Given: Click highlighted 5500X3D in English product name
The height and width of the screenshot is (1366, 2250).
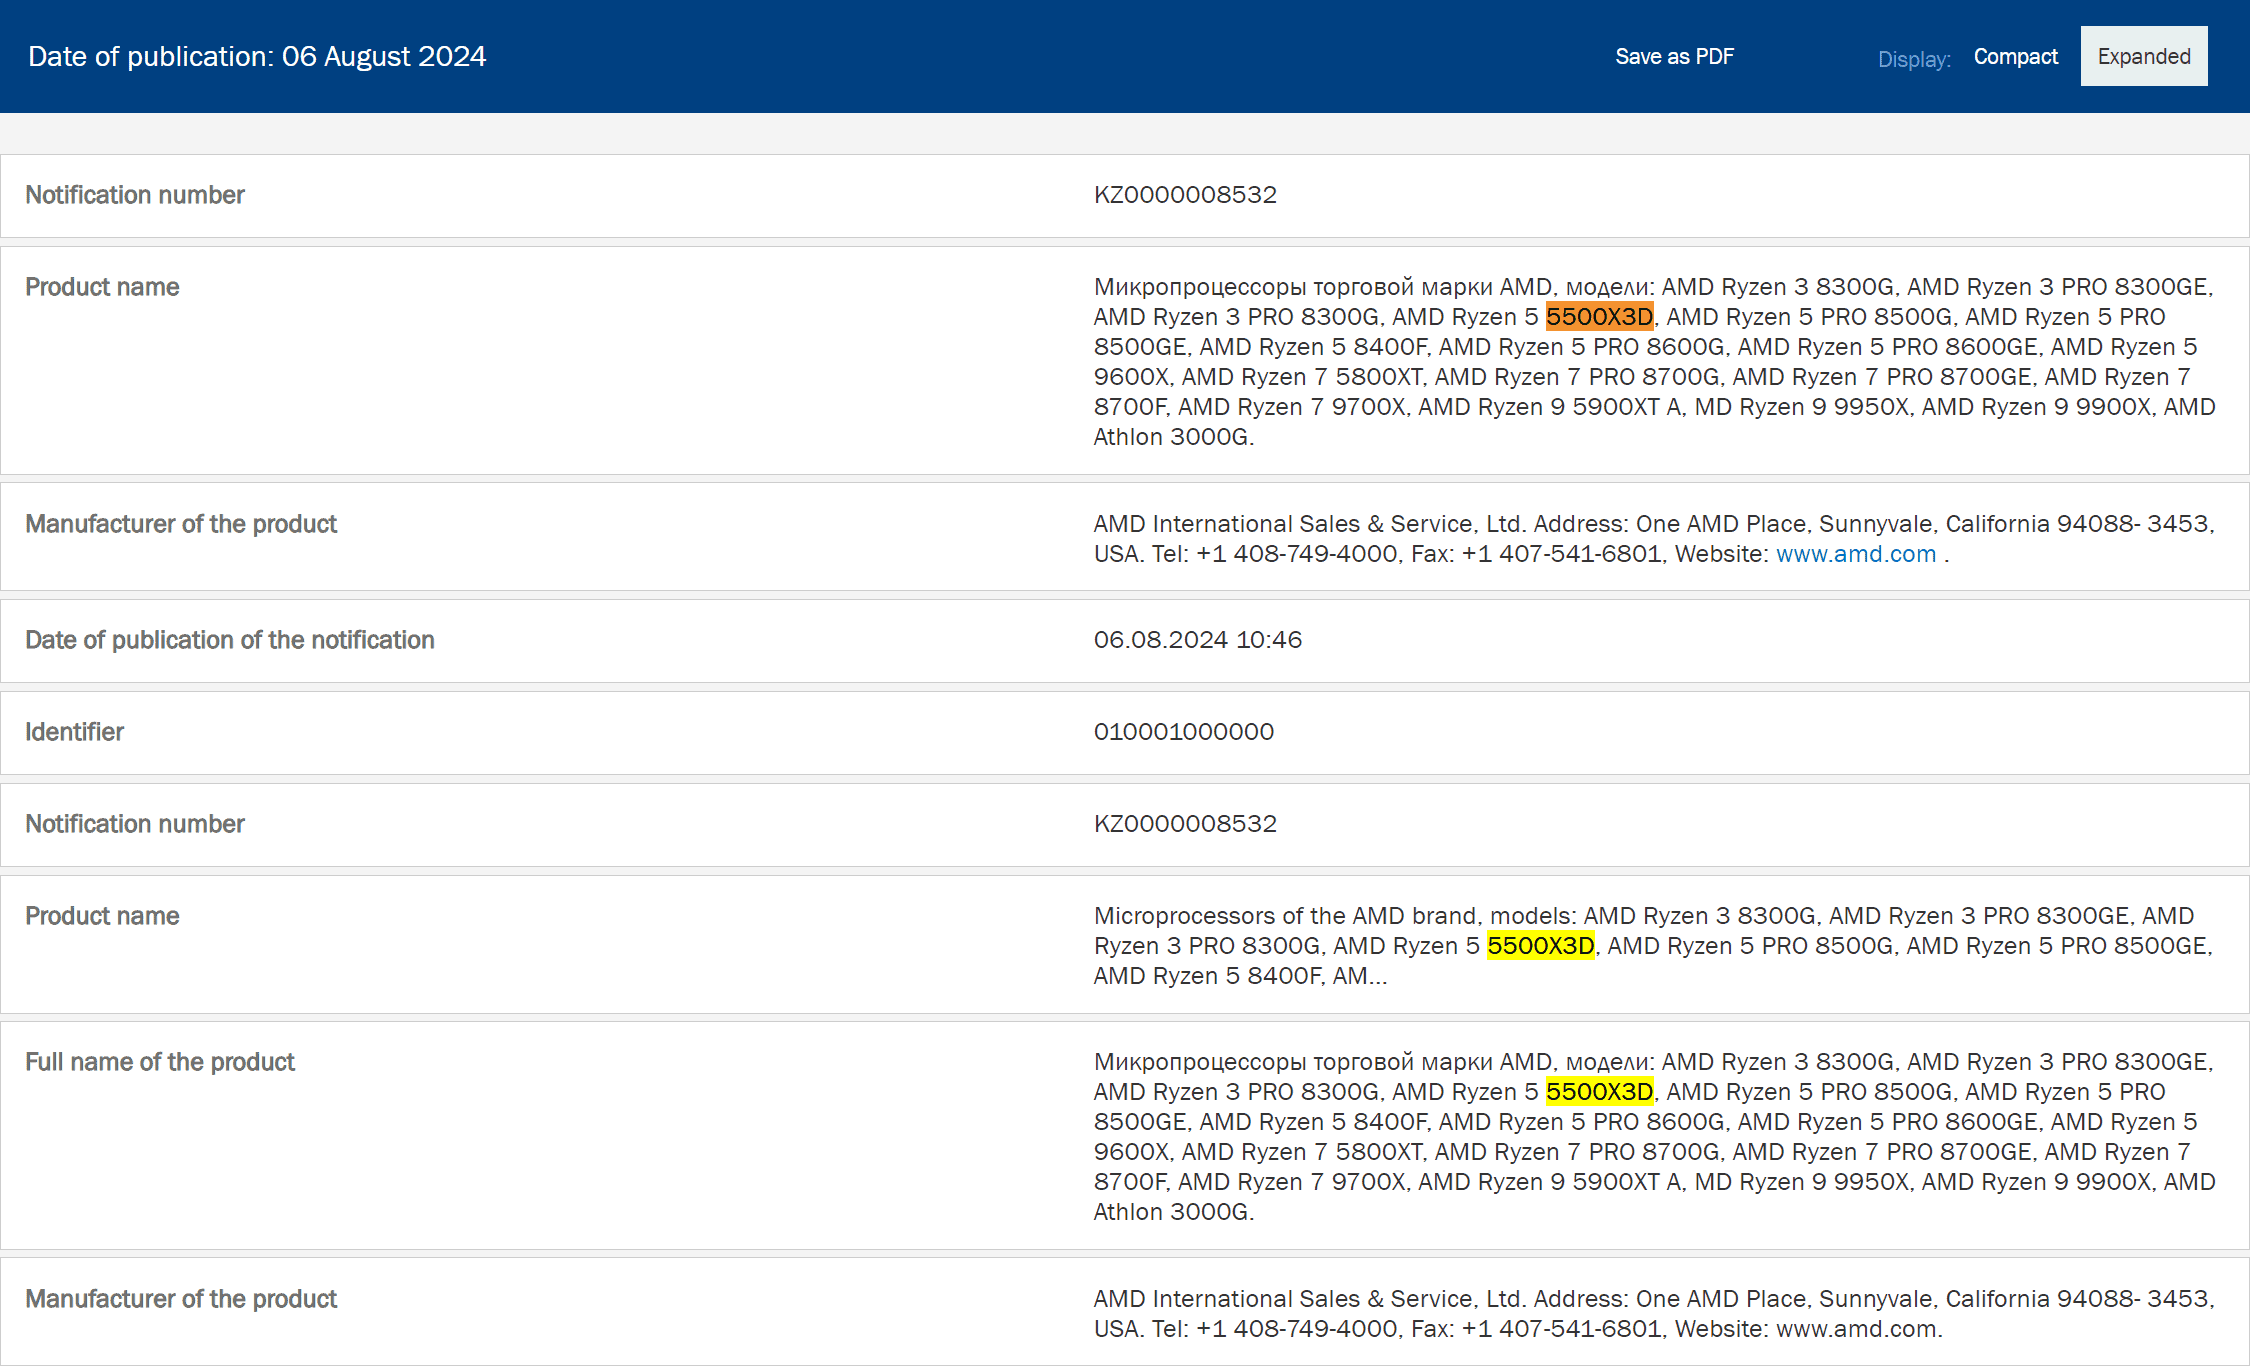Looking at the screenshot, I should pyautogui.click(x=1540, y=946).
